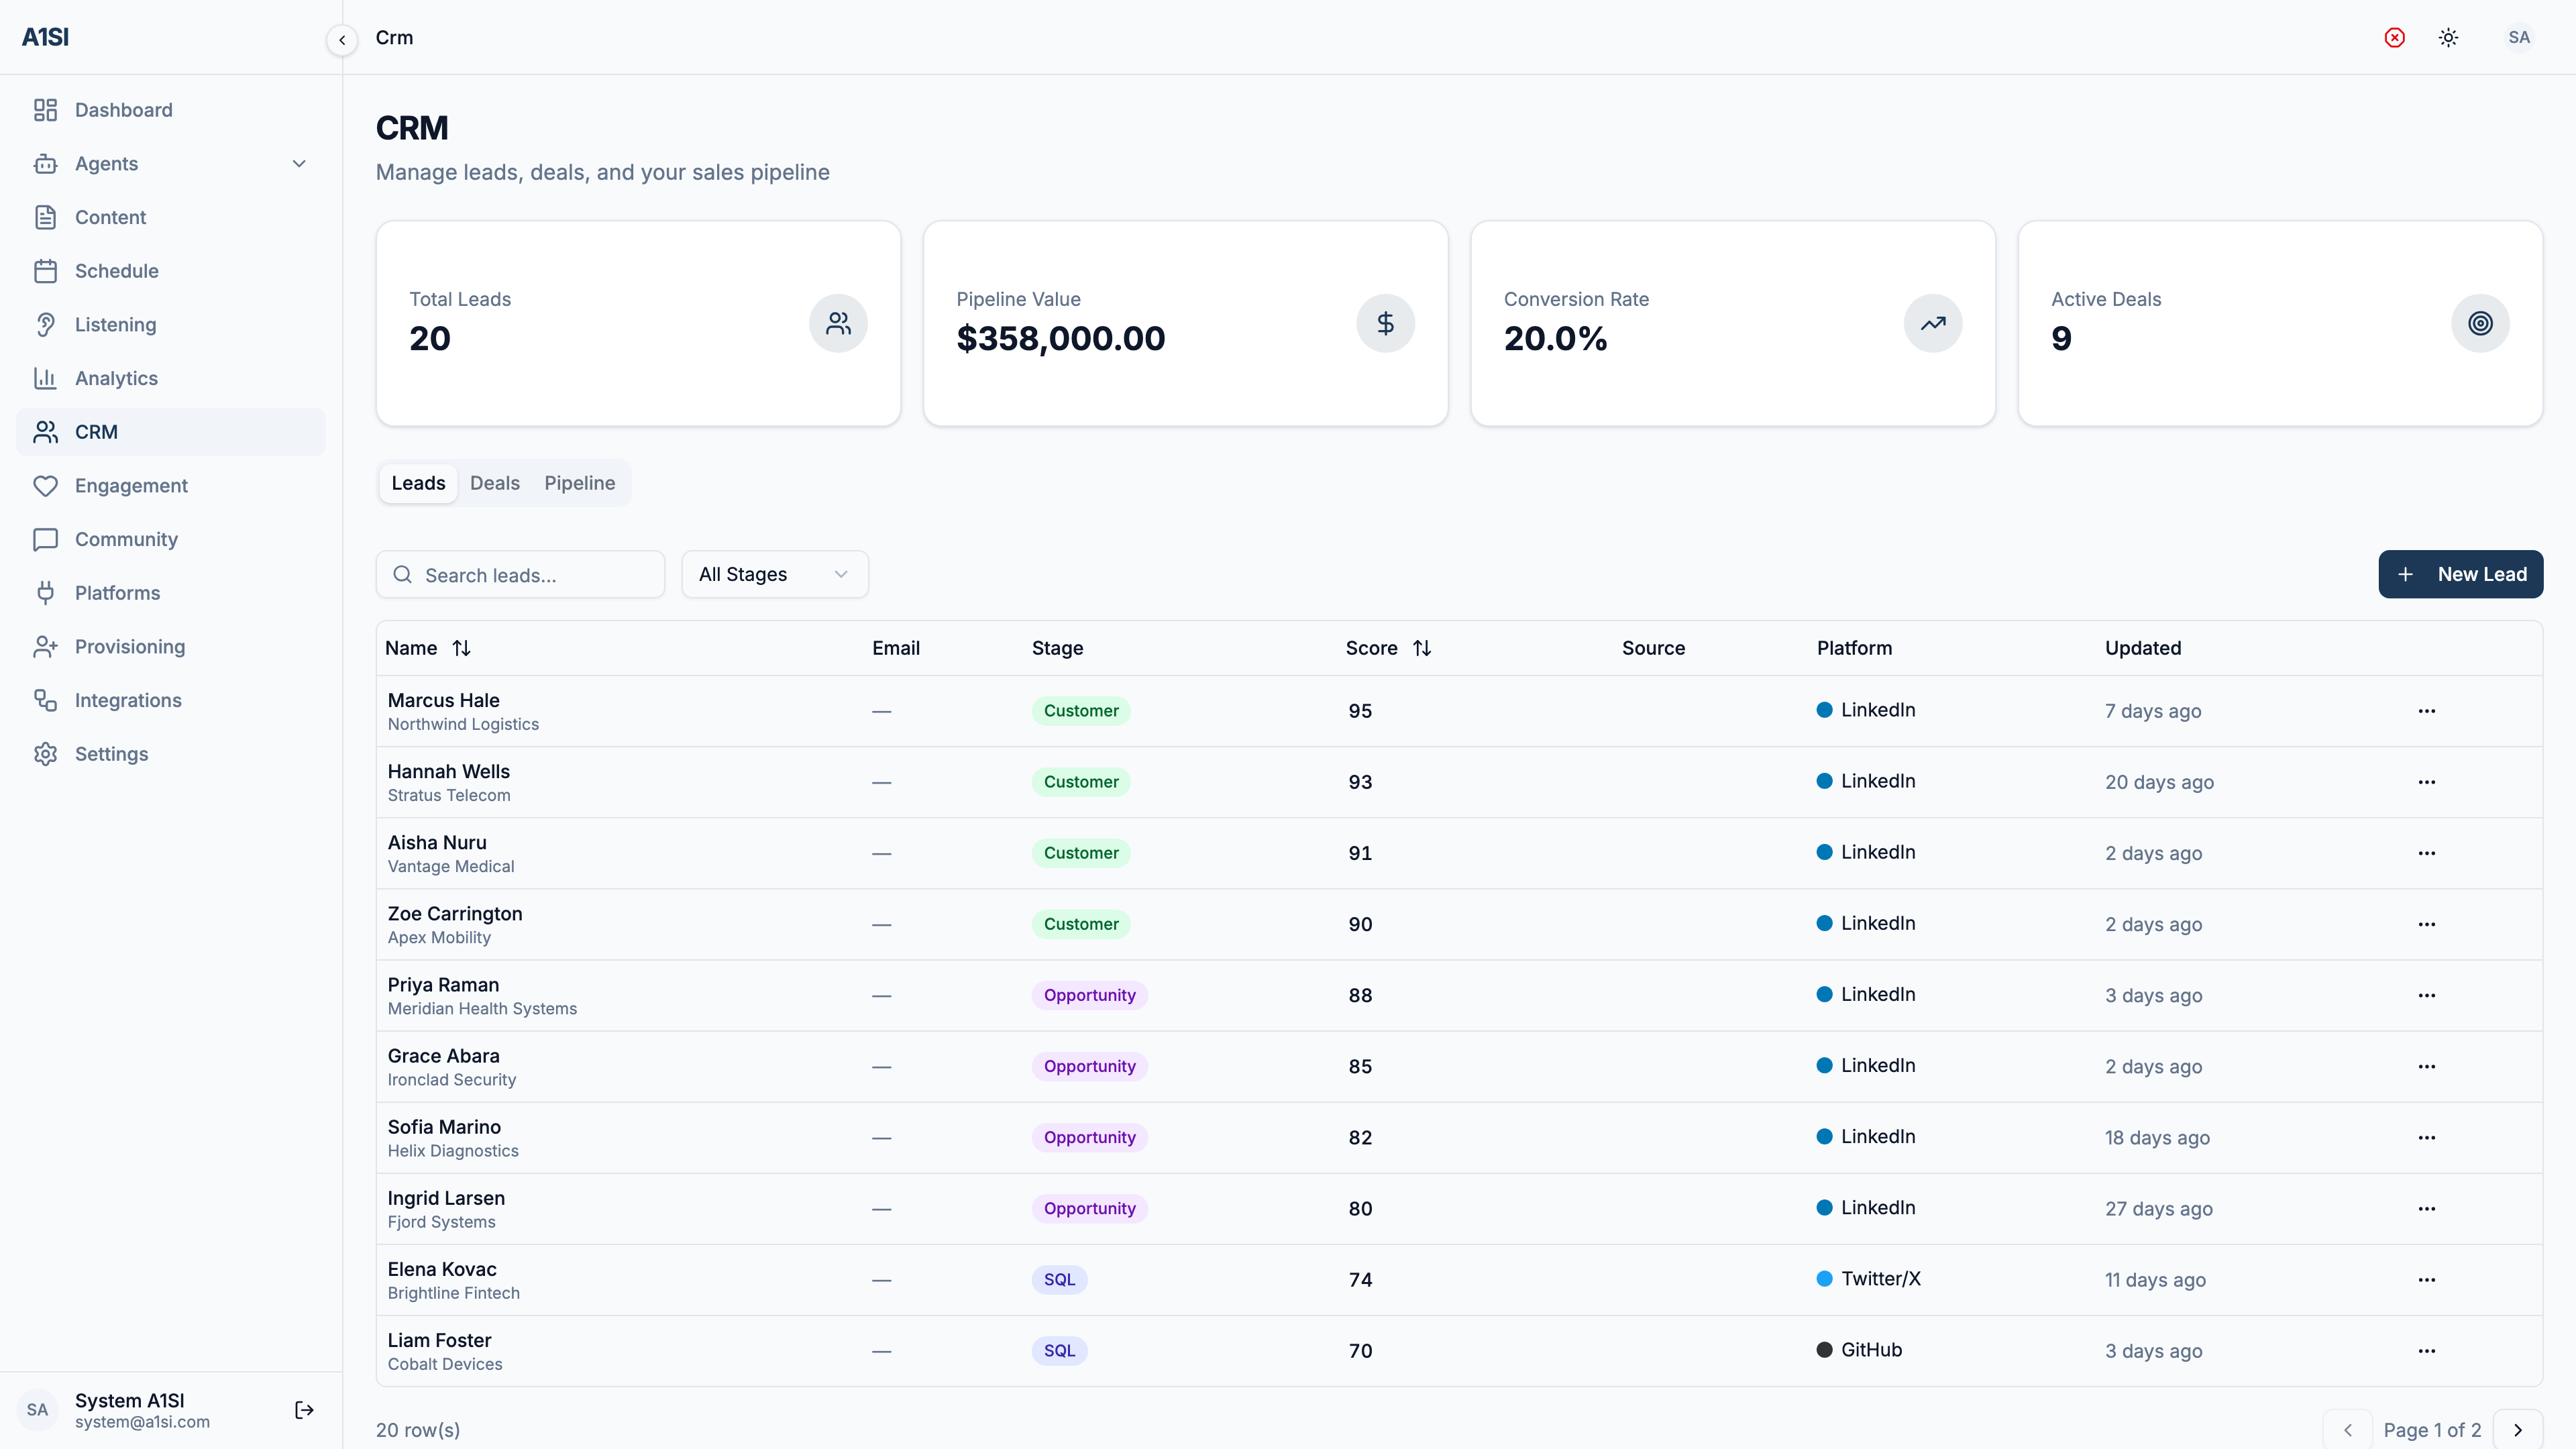Click the A1SI logo
Image resolution: width=2576 pixels, height=1449 pixels.
pyautogui.click(x=45, y=37)
